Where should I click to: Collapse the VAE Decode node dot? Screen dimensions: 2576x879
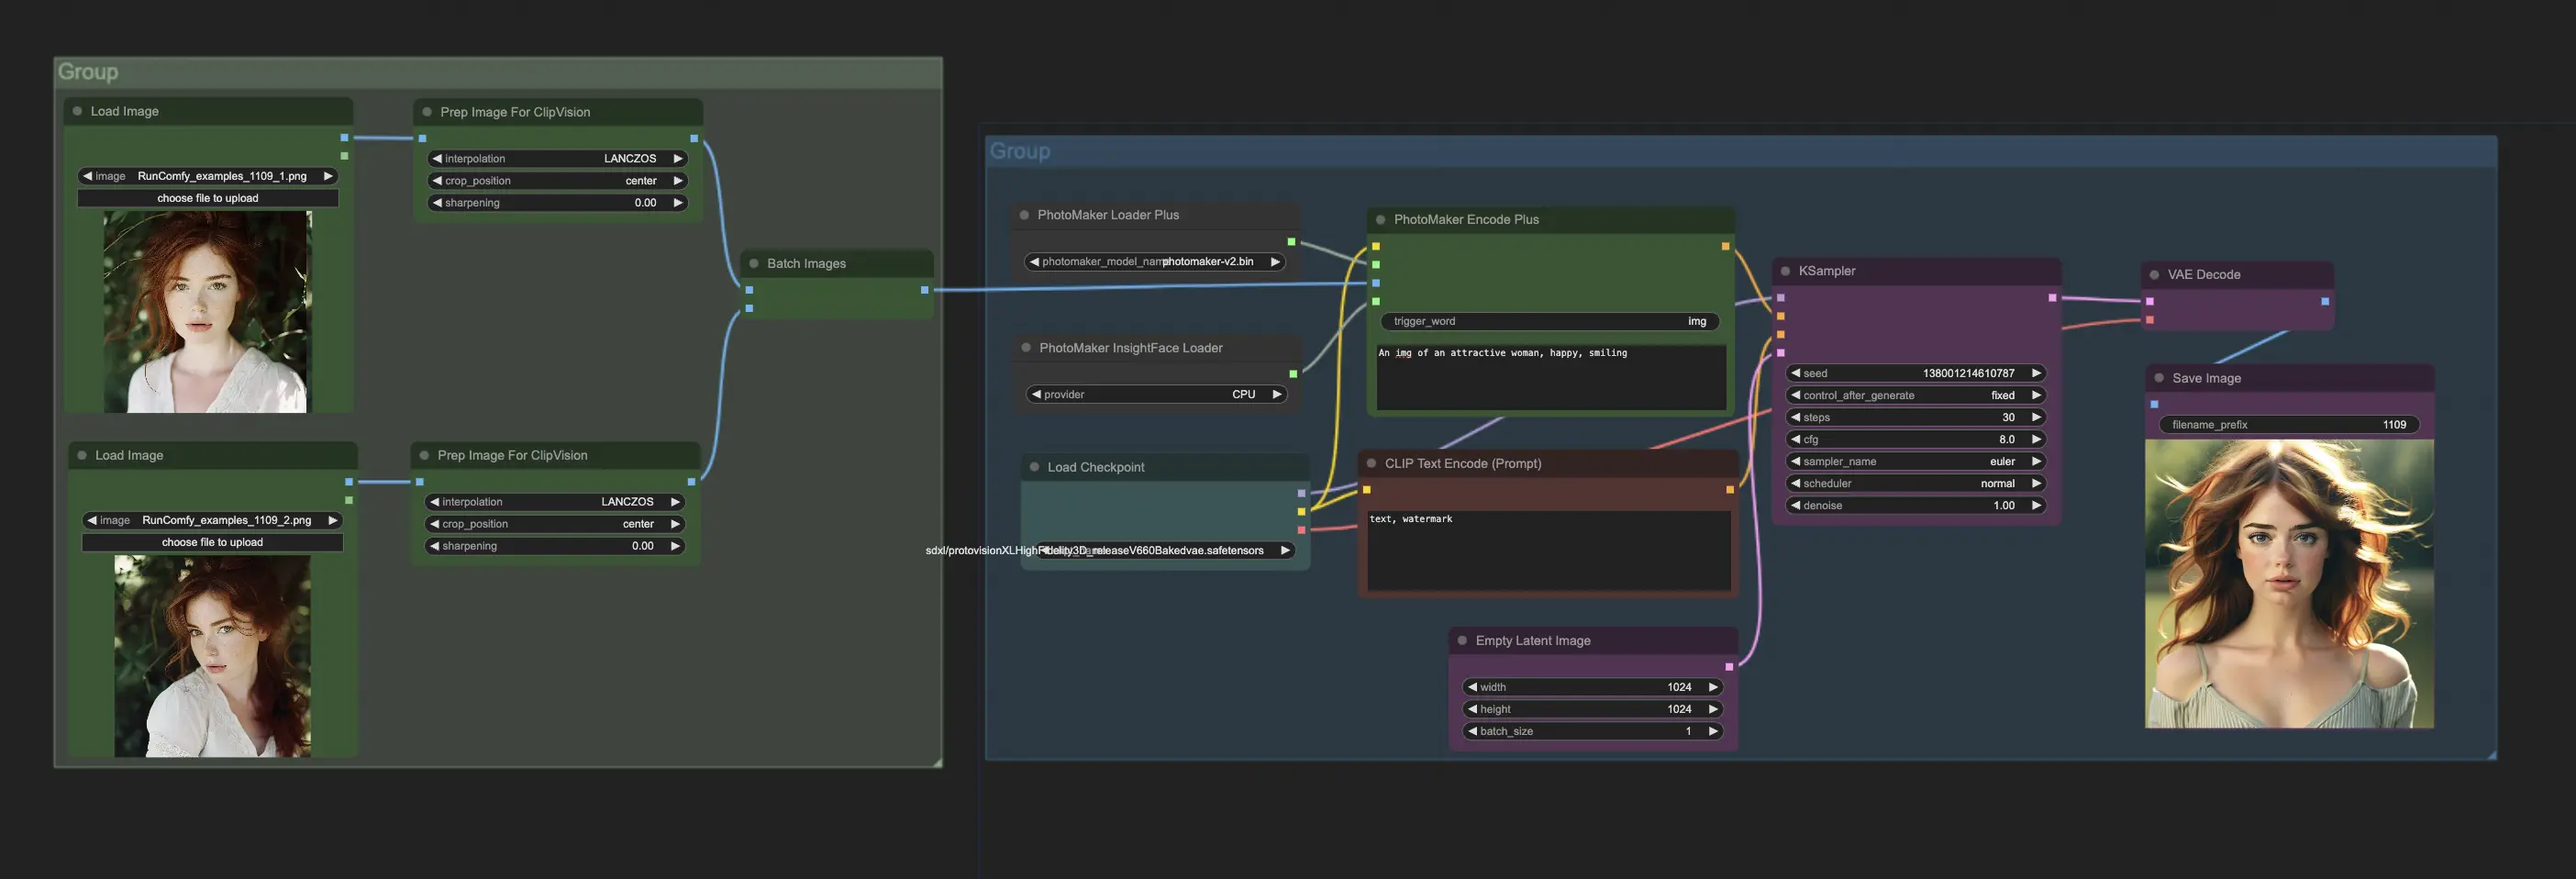tap(2154, 274)
